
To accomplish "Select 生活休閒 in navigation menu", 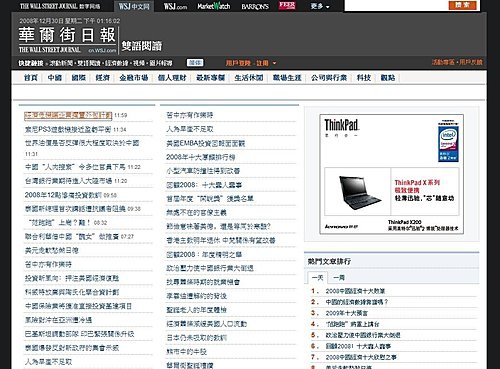I will coord(249,78).
